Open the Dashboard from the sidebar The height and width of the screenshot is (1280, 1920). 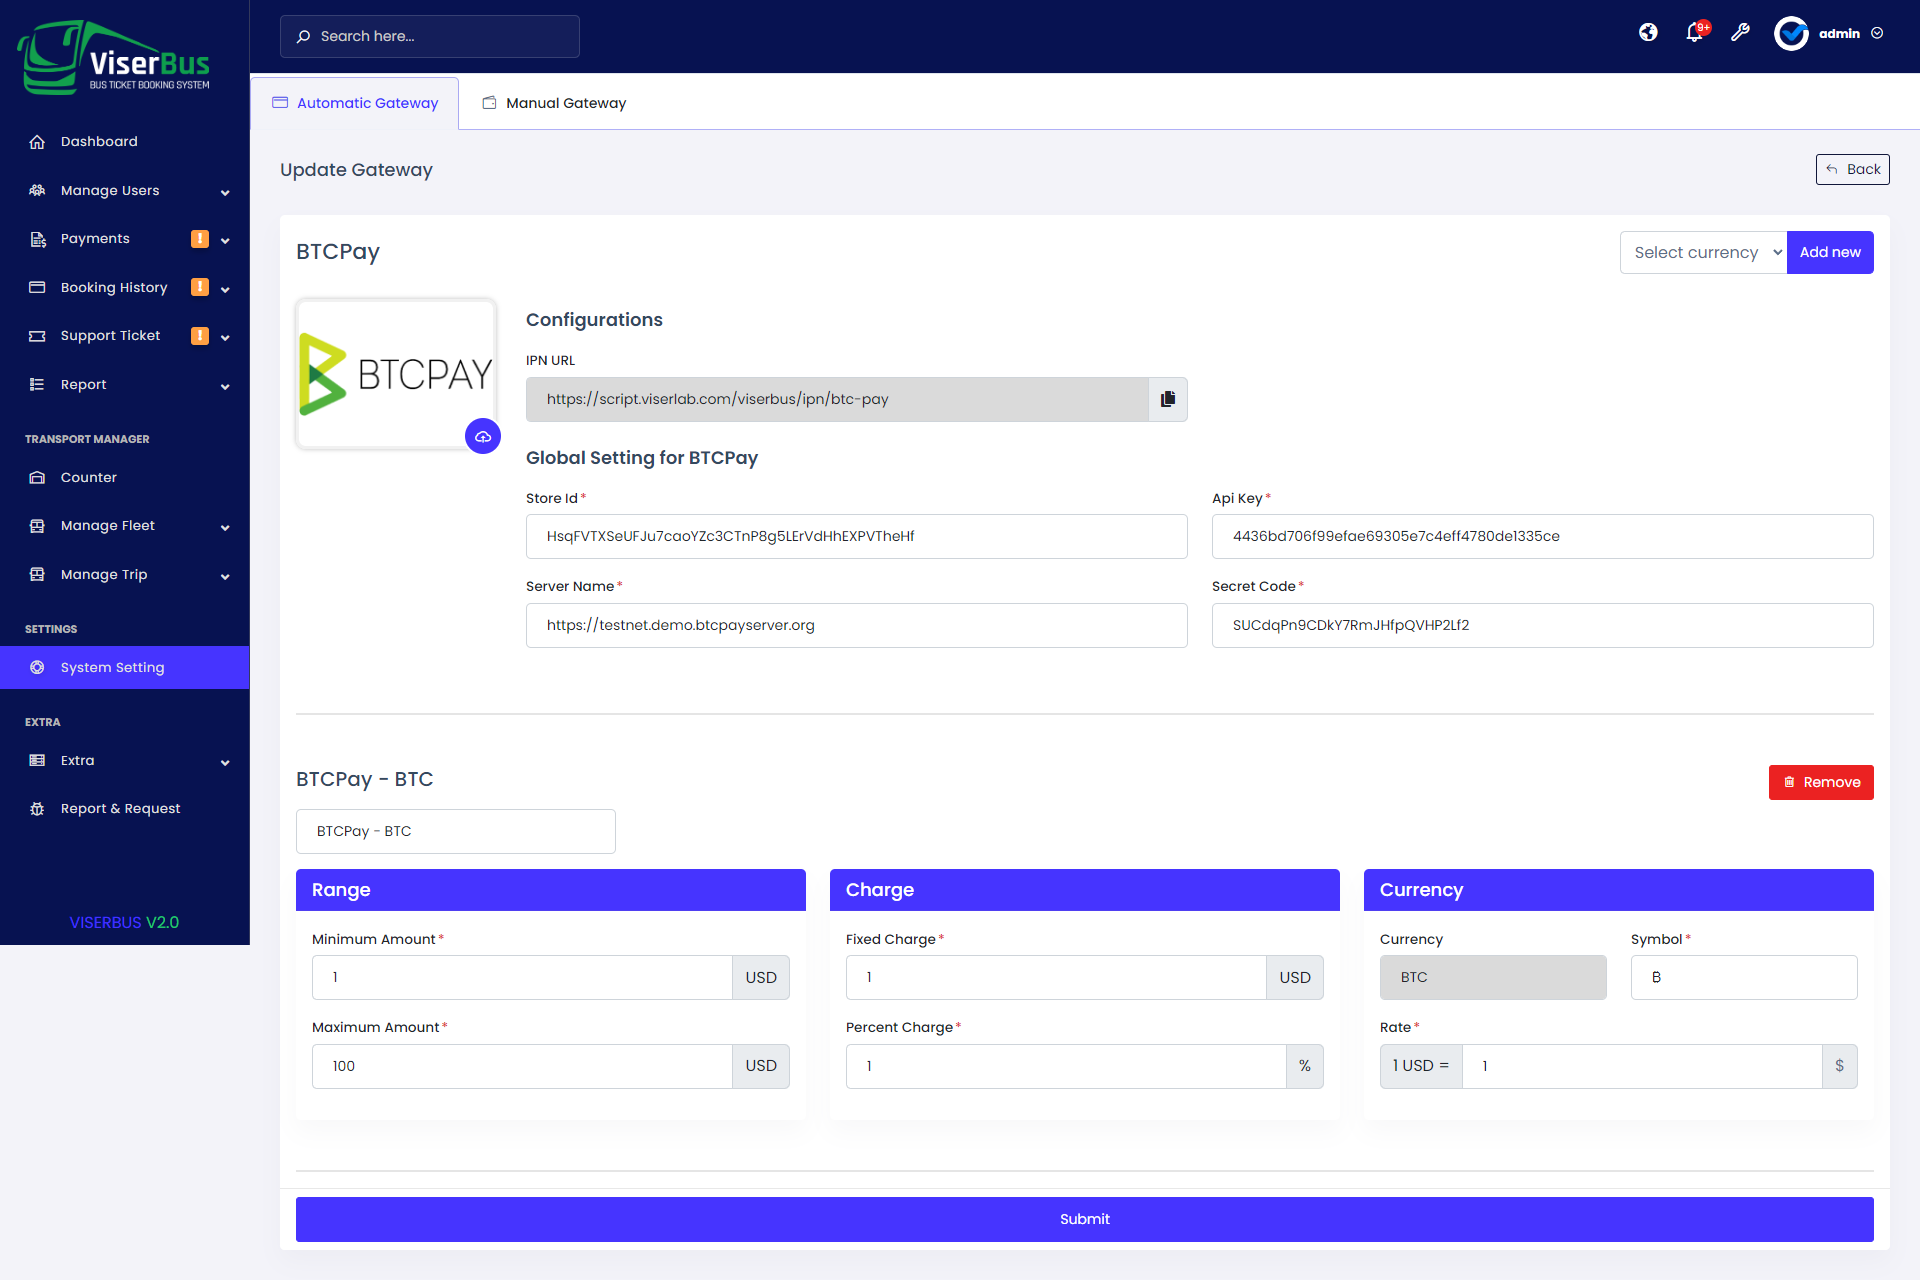coord(101,141)
